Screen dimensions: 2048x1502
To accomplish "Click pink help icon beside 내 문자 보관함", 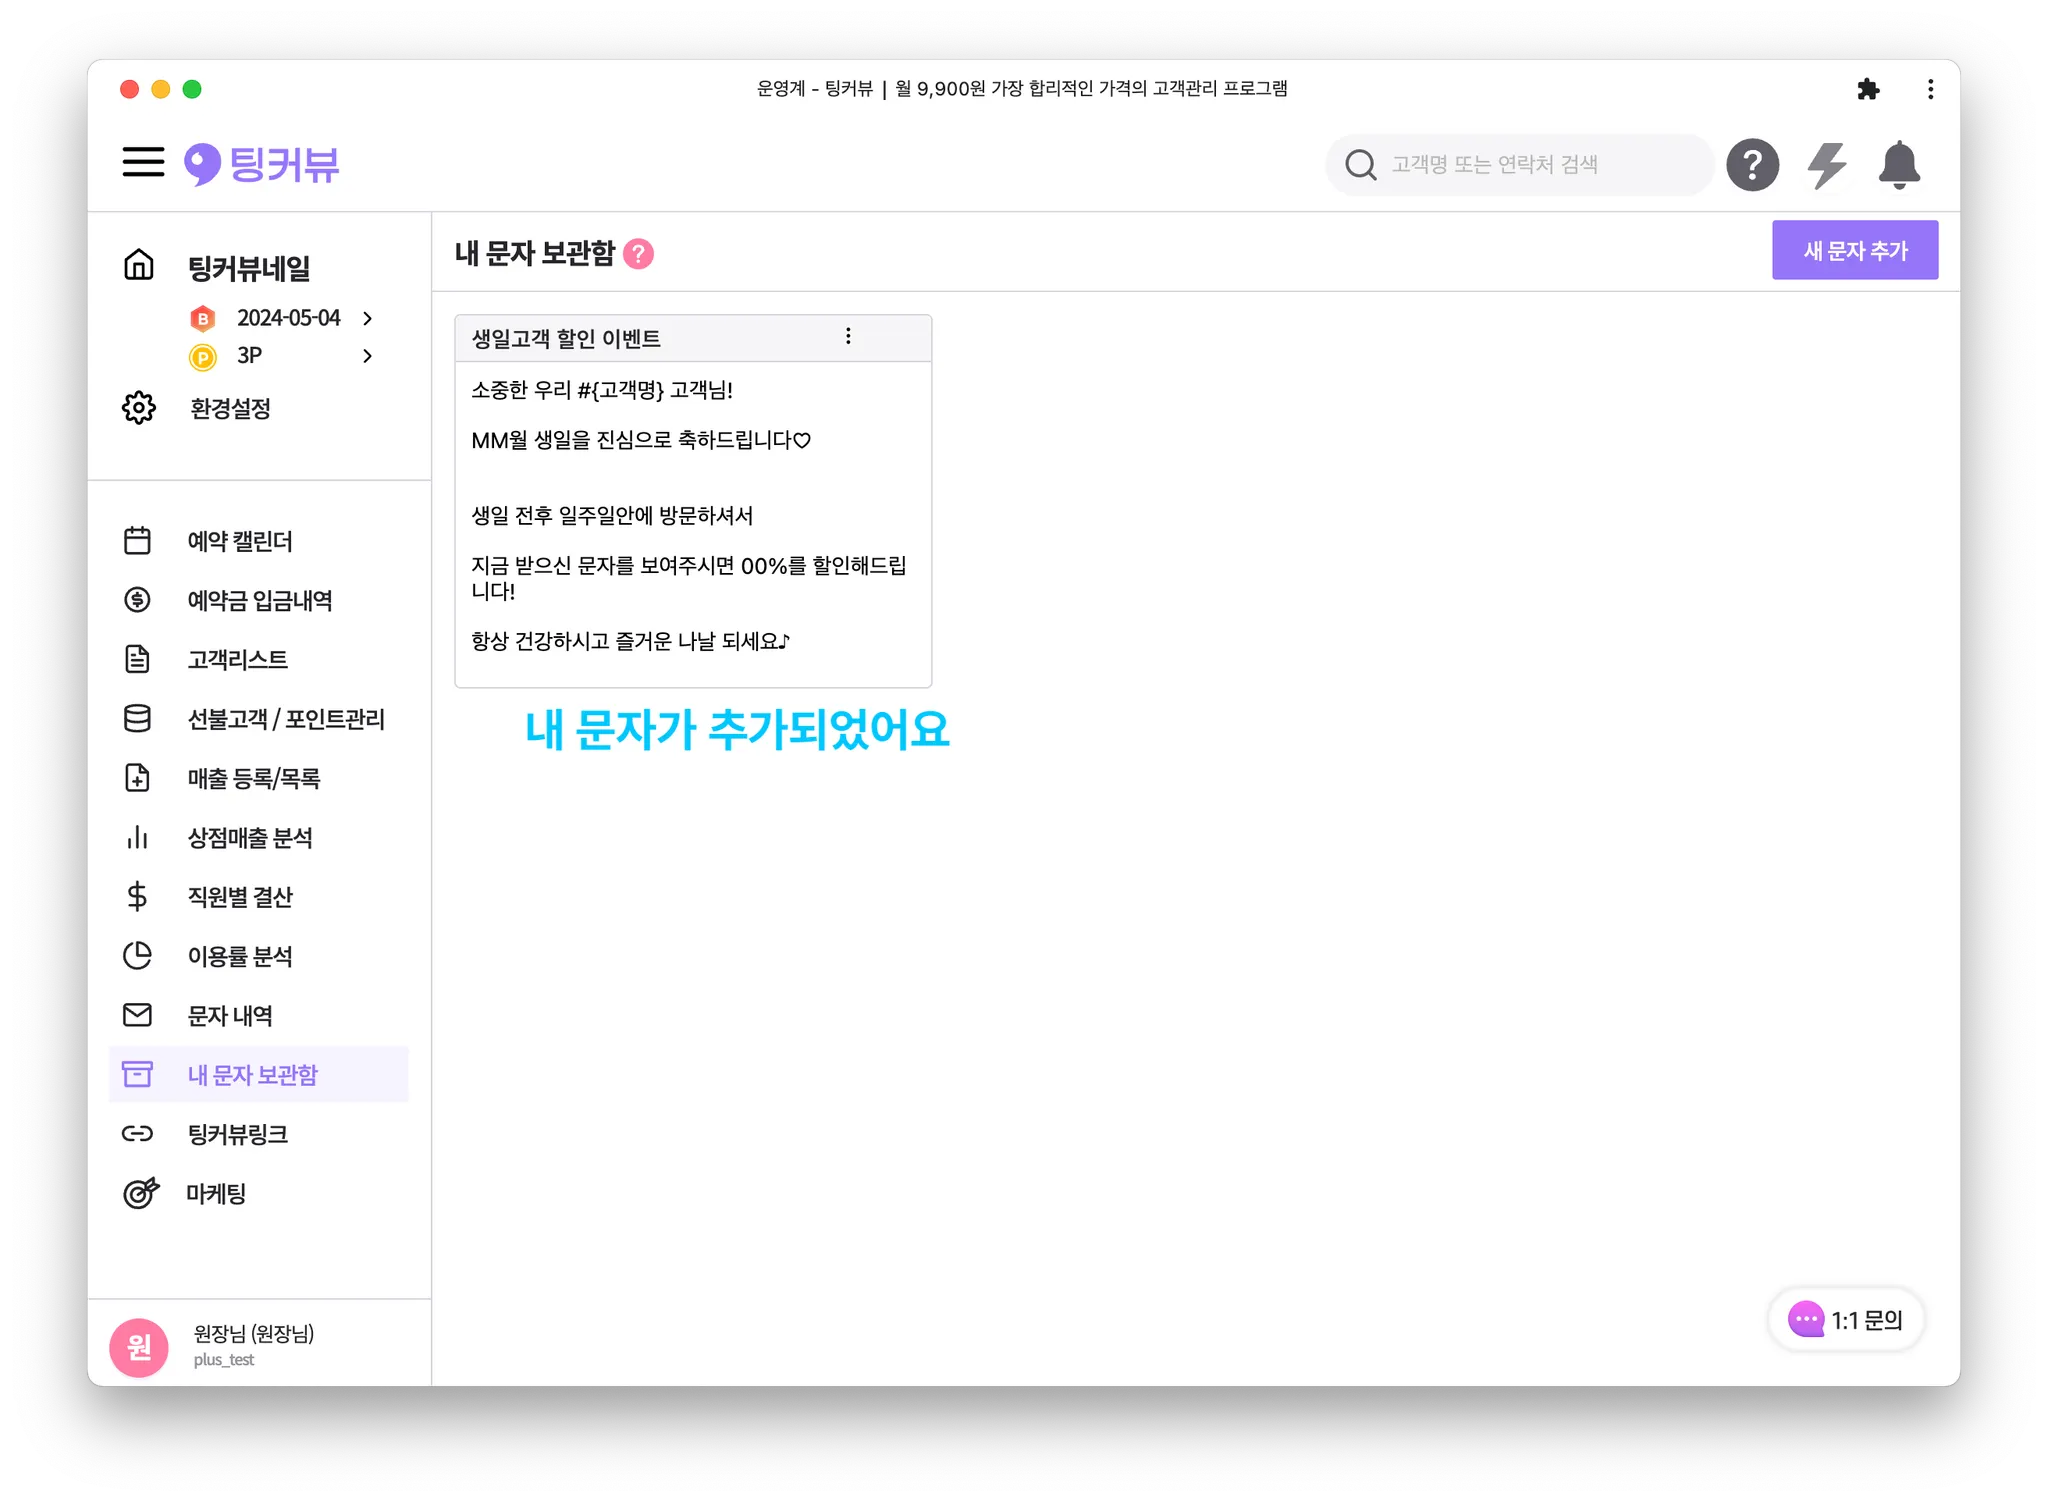I will coord(638,254).
